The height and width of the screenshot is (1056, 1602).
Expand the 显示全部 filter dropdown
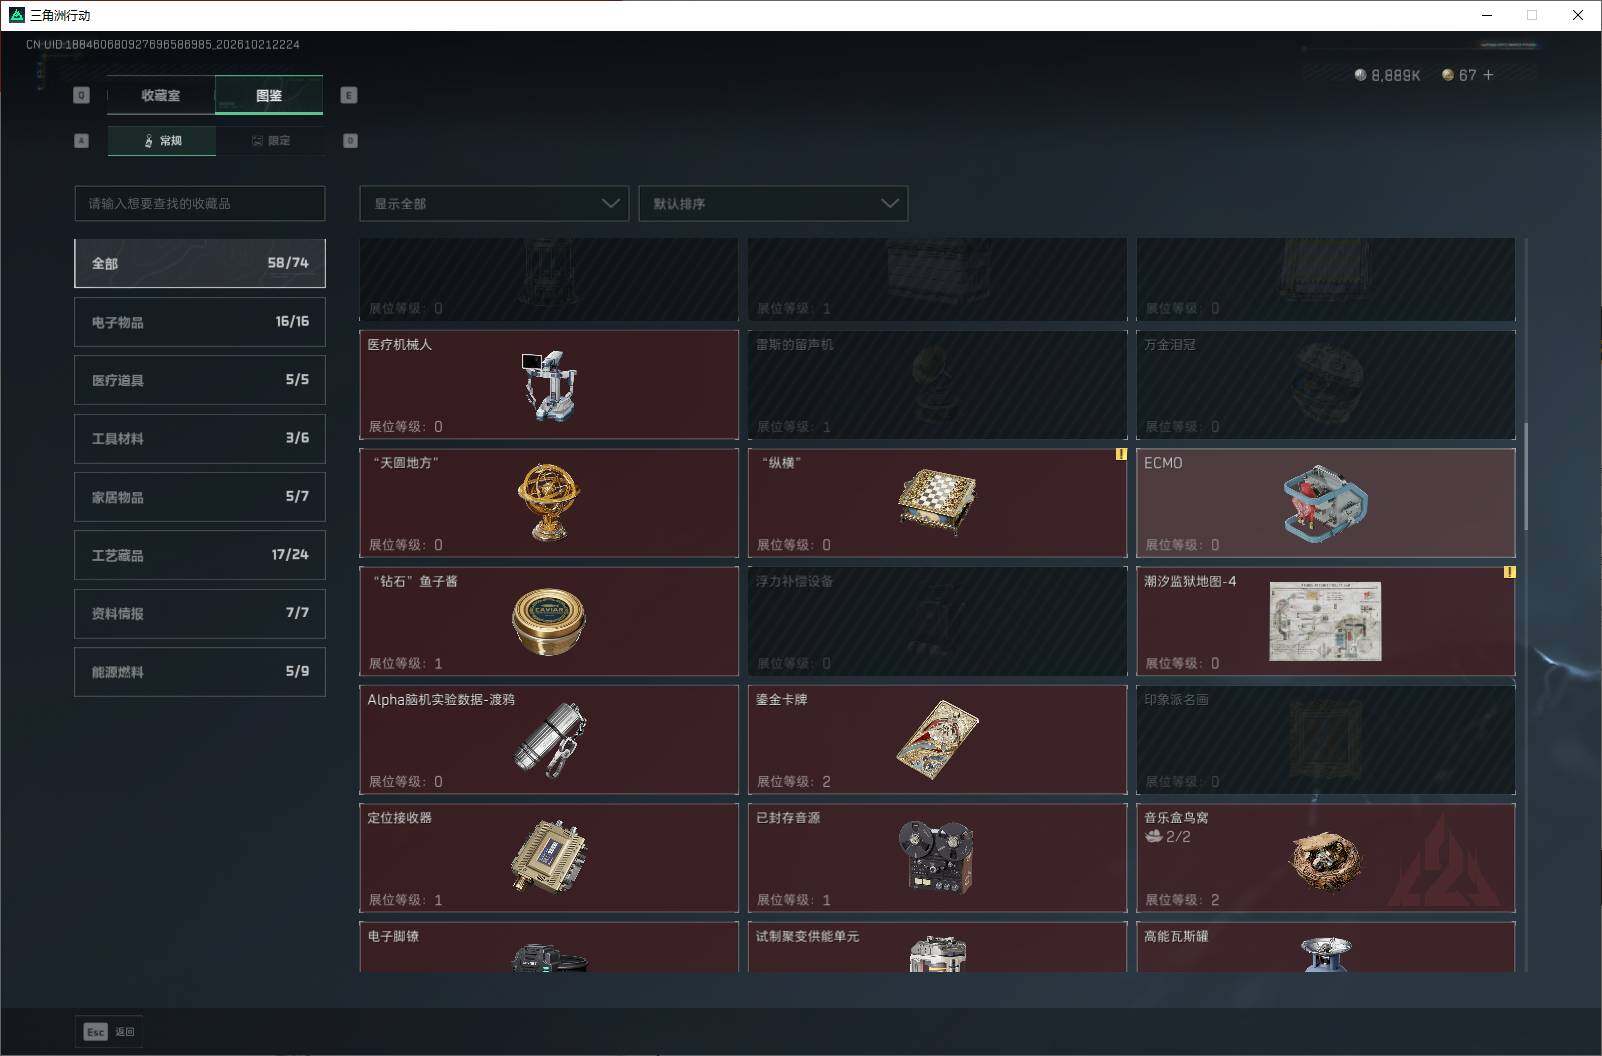[494, 203]
